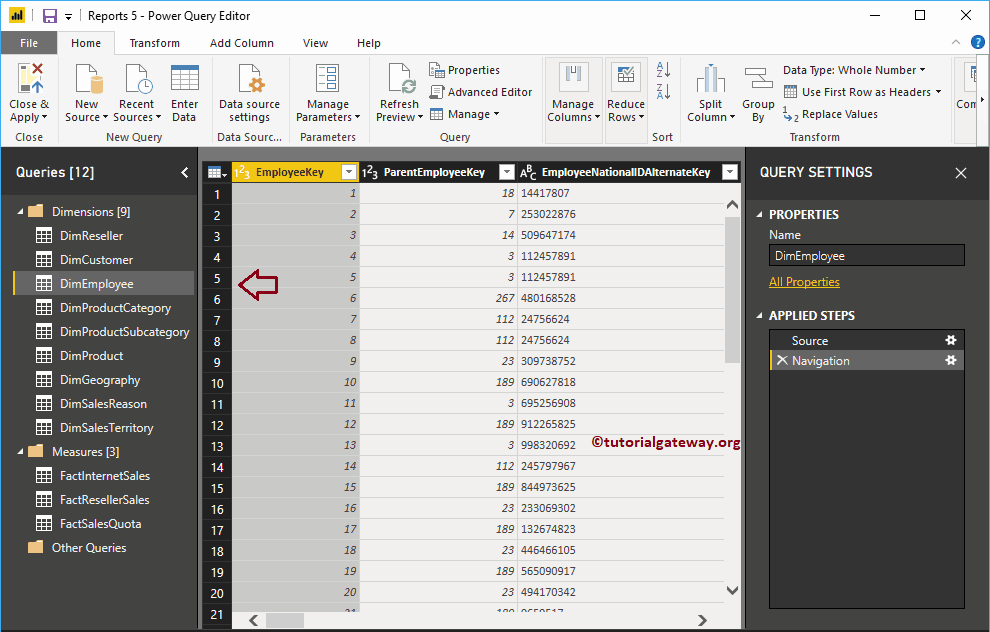Open Data Type: Whole Number dropdown
The height and width of the screenshot is (632, 990).
(x=854, y=70)
